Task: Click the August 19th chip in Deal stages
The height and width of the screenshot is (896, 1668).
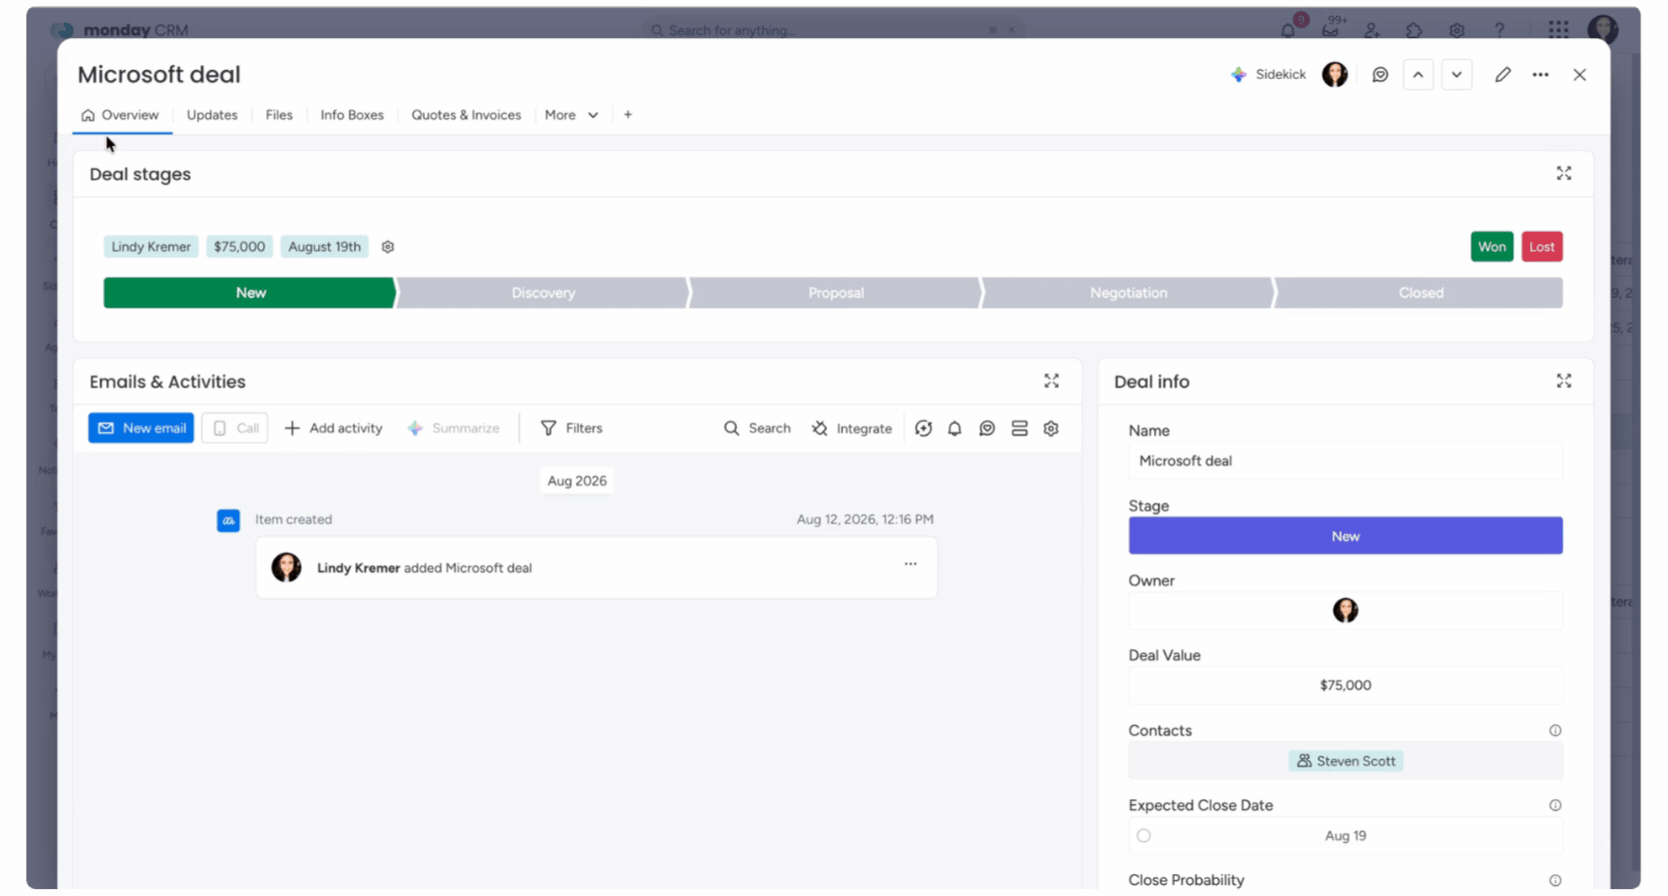Action: coord(325,247)
